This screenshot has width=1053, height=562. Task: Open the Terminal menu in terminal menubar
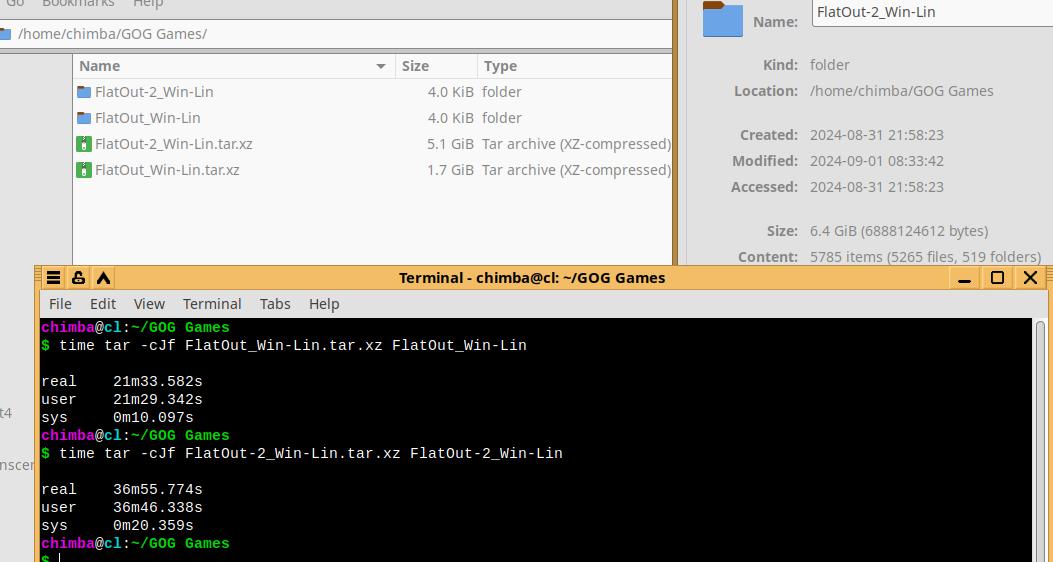pos(212,304)
